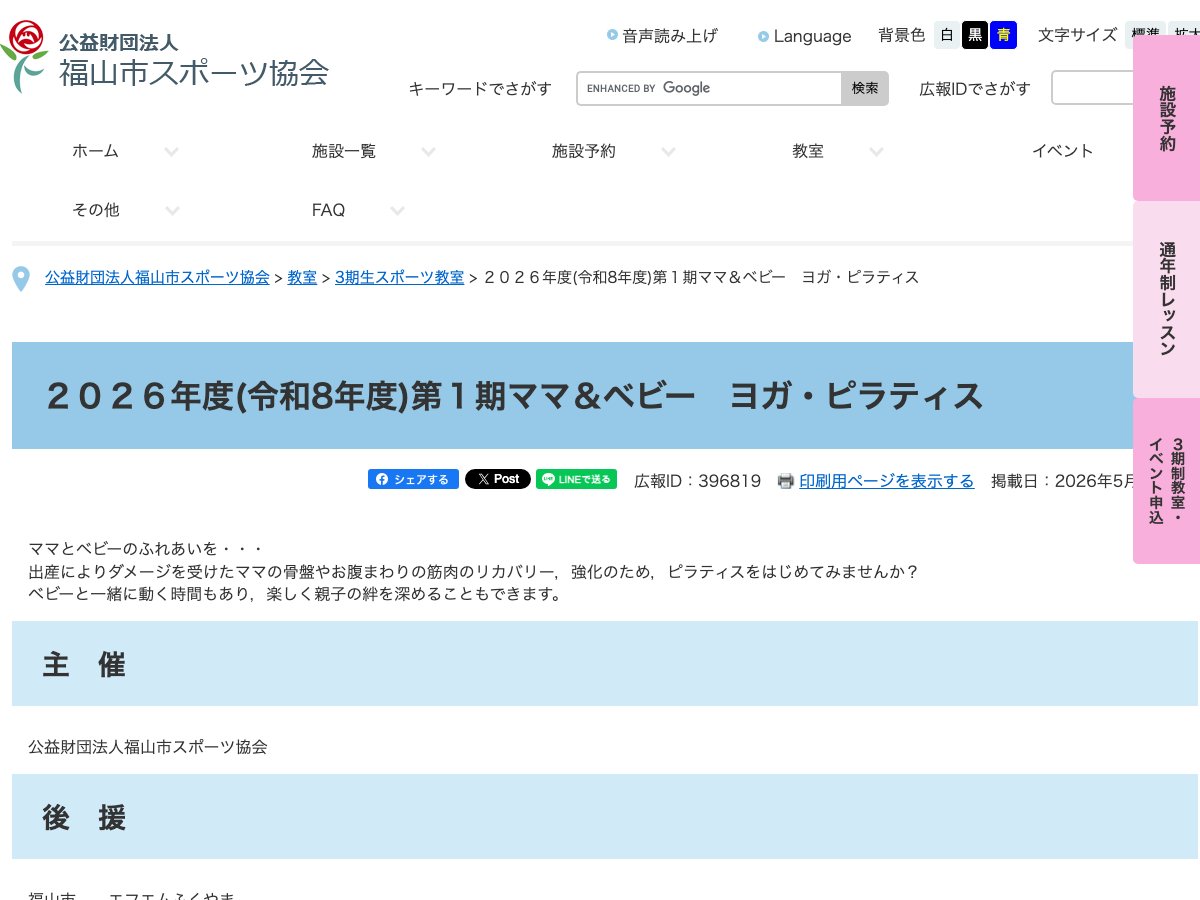This screenshot has width=1200, height=900.
Task: Click the ママとベビーのふれあいを・・・ text line
Action: pyautogui.click(x=146, y=549)
